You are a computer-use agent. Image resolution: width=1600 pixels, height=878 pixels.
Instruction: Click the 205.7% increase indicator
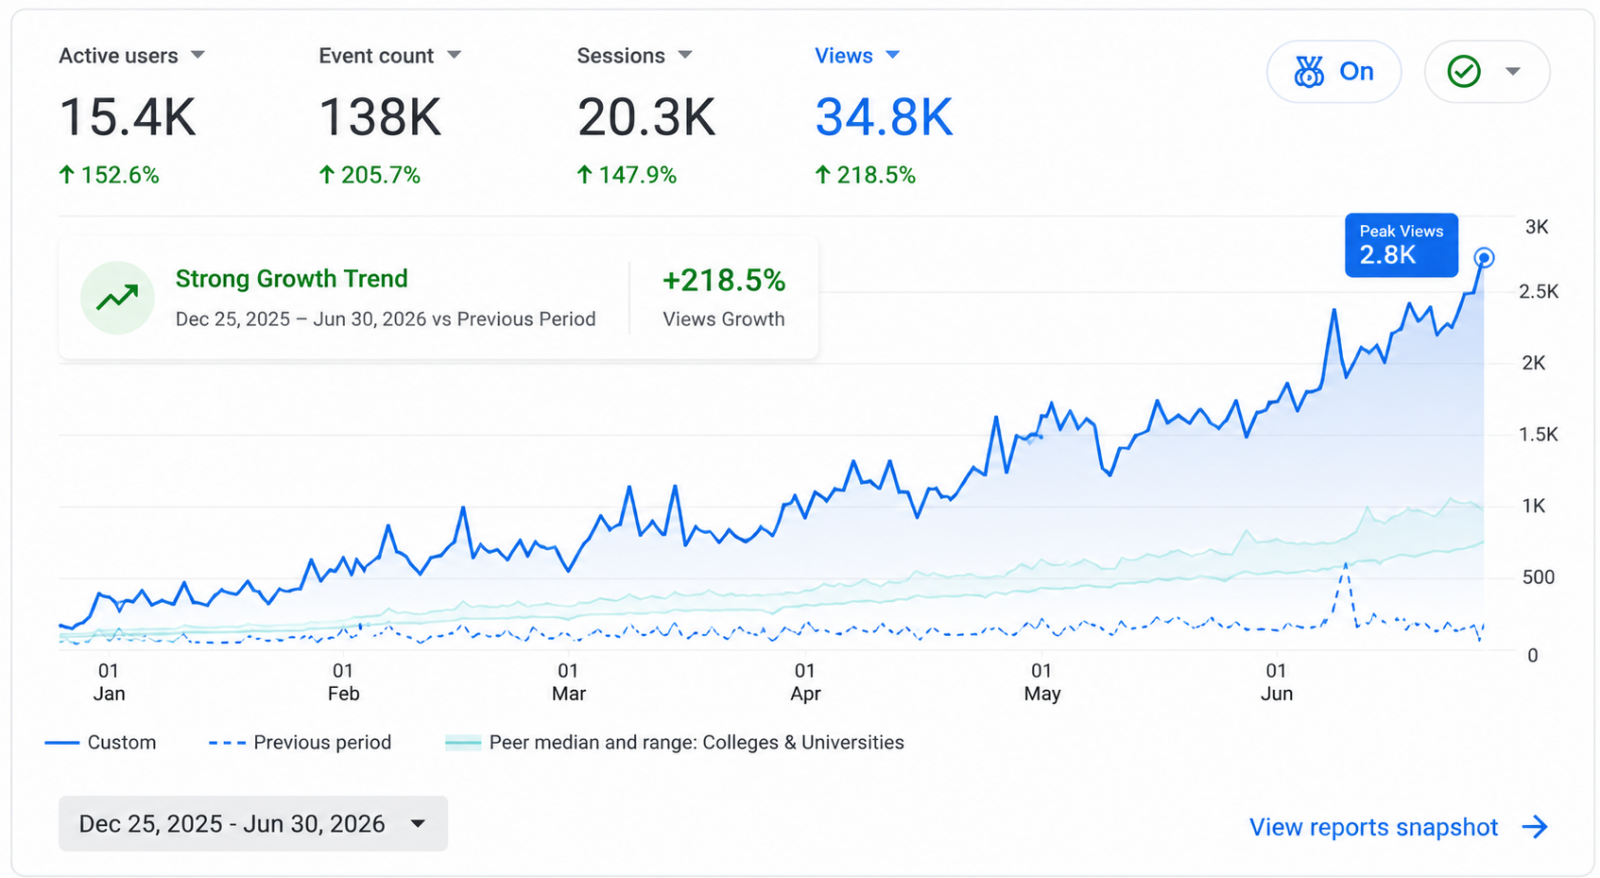pos(369,175)
